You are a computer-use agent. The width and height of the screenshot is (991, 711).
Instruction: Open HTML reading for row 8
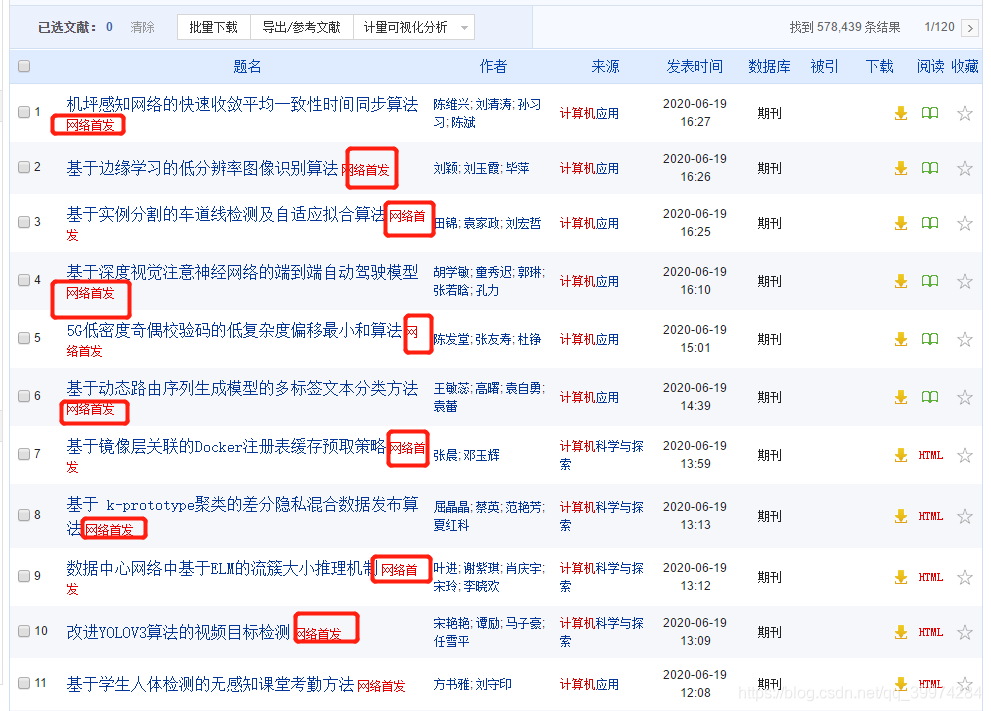pyautogui.click(x=930, y=516)
